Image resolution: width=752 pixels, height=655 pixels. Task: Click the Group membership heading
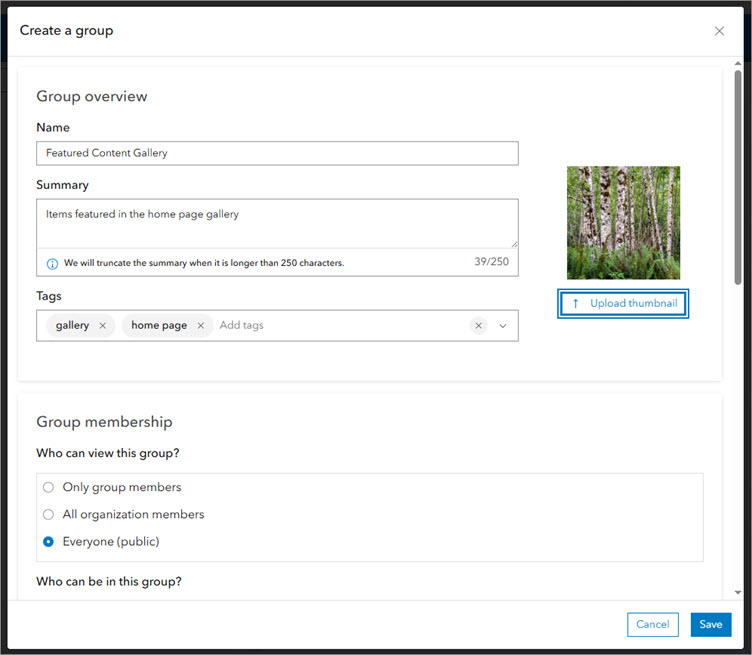[104, 422]
